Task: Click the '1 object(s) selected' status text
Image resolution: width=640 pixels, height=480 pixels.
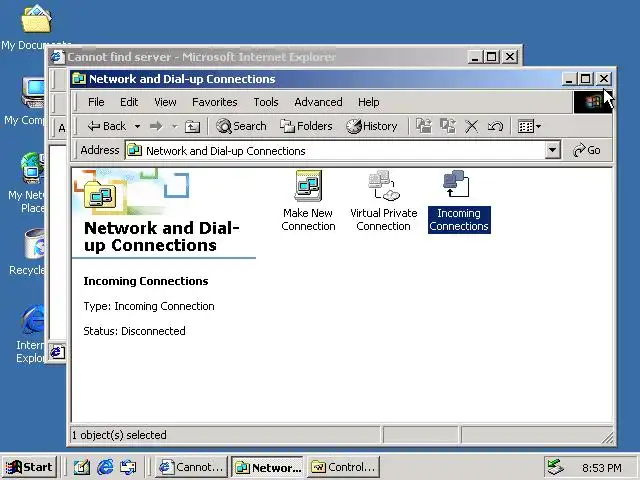Action: [x=119, y=435]
